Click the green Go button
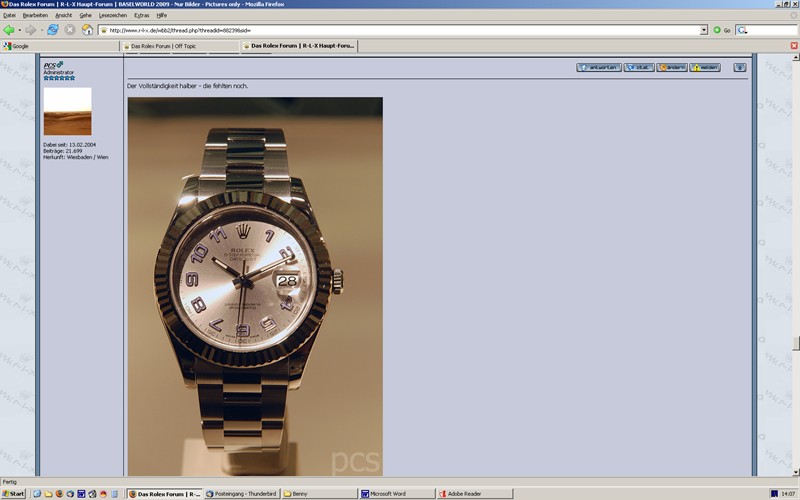The image size is (800, 500). 721,30
